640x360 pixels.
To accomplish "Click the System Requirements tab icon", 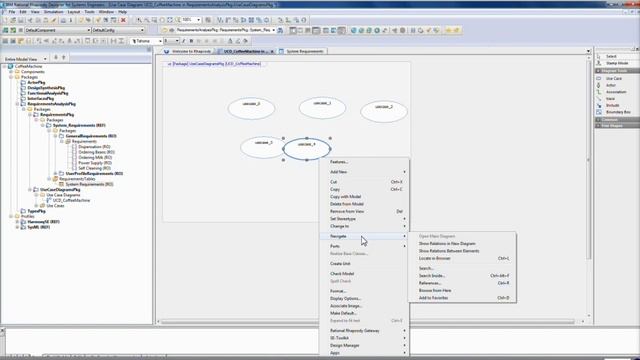I will point(281,51).
